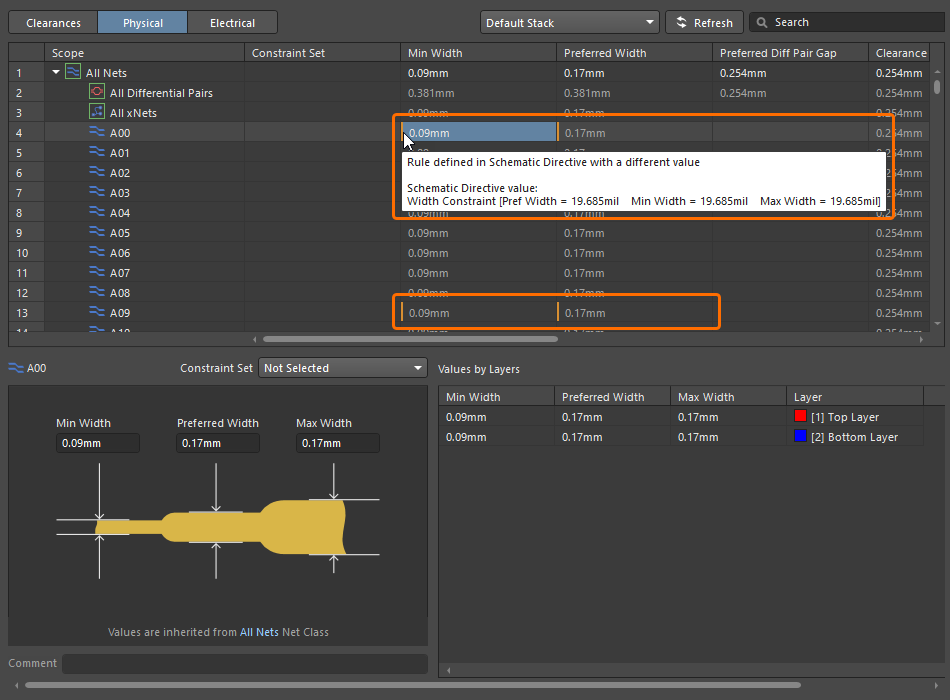The height and width of the screenshot is (700, 950).
Task: Click the Max Width header in Values by Layers
Action: pyautogui.click(x=728, y=396)
